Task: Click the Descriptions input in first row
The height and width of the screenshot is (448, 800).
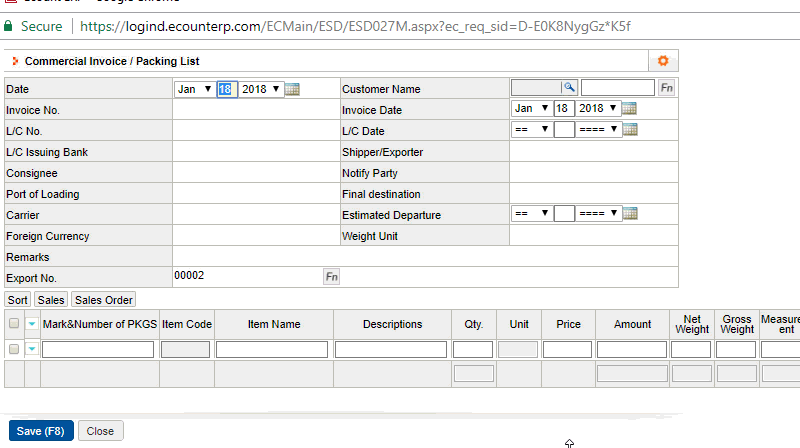Action: (391, 350)
